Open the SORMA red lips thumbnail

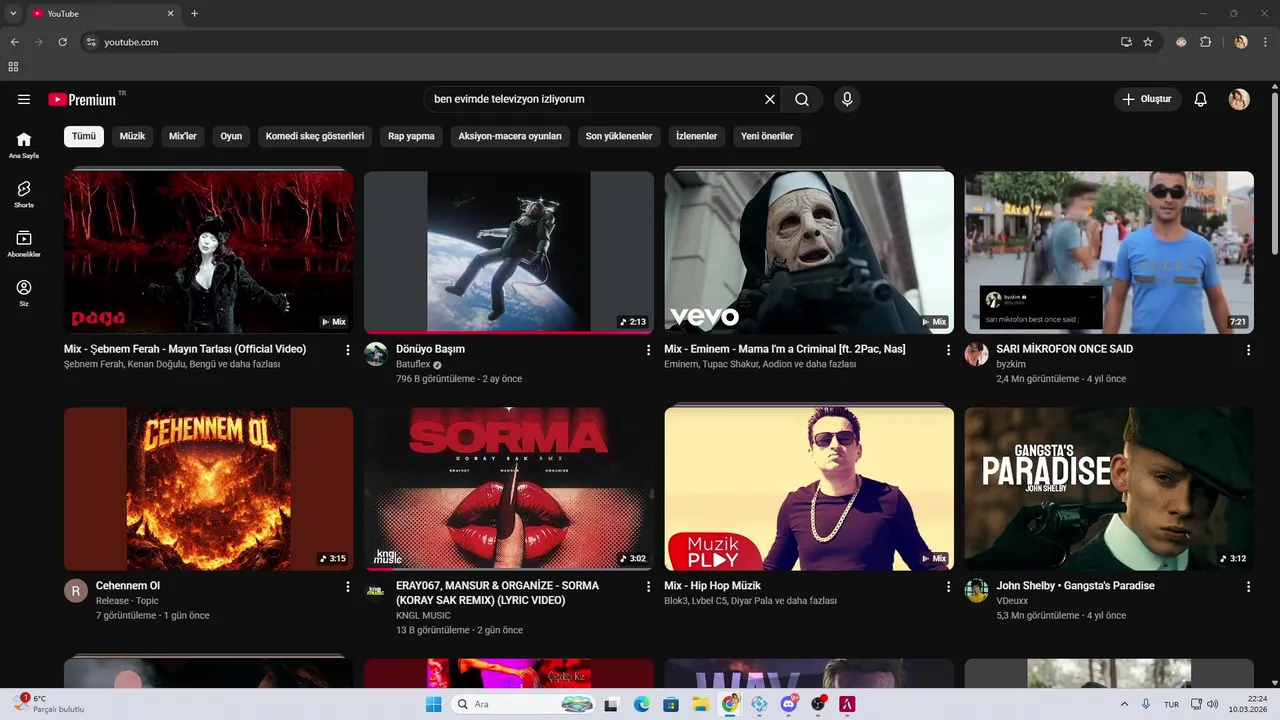click(508, 488)
